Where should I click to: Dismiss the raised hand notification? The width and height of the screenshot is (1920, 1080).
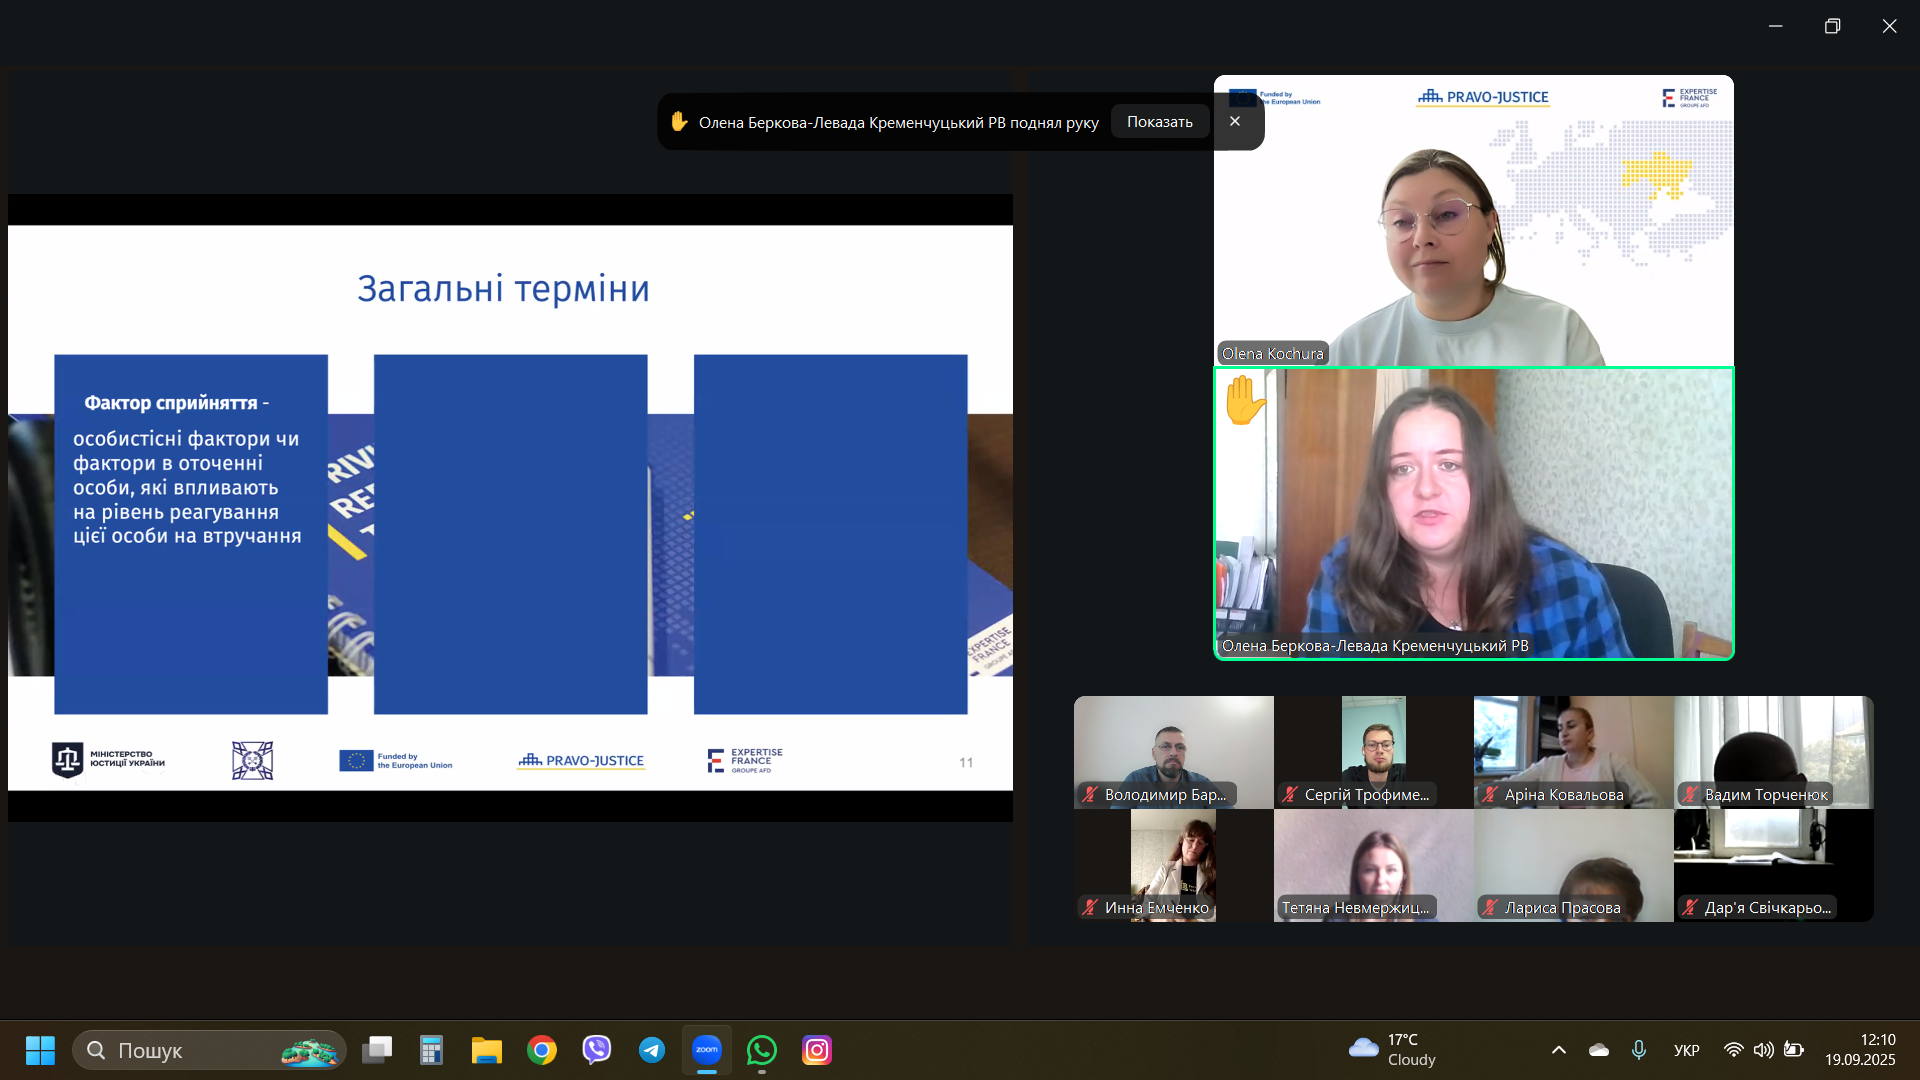tap(1235, 121)
